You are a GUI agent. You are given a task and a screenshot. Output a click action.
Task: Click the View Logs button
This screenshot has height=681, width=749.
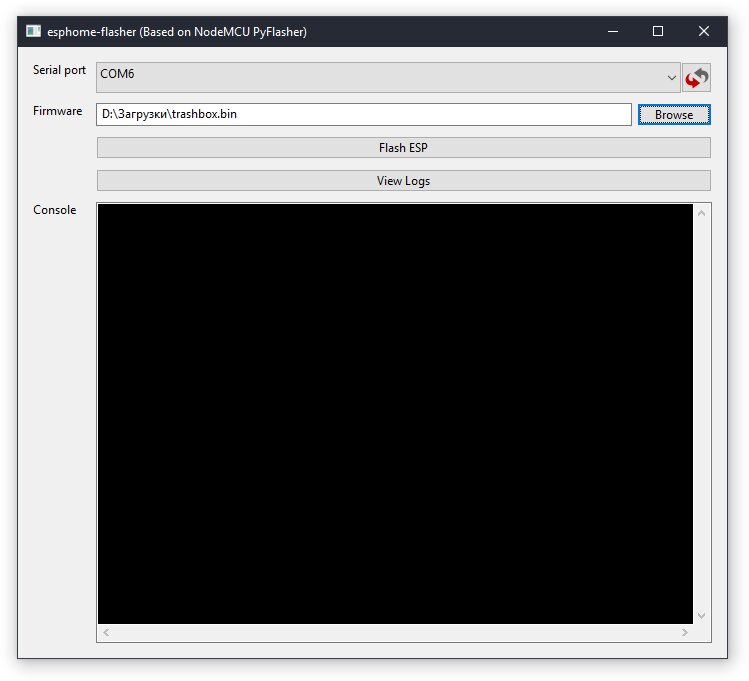(404, 181)
